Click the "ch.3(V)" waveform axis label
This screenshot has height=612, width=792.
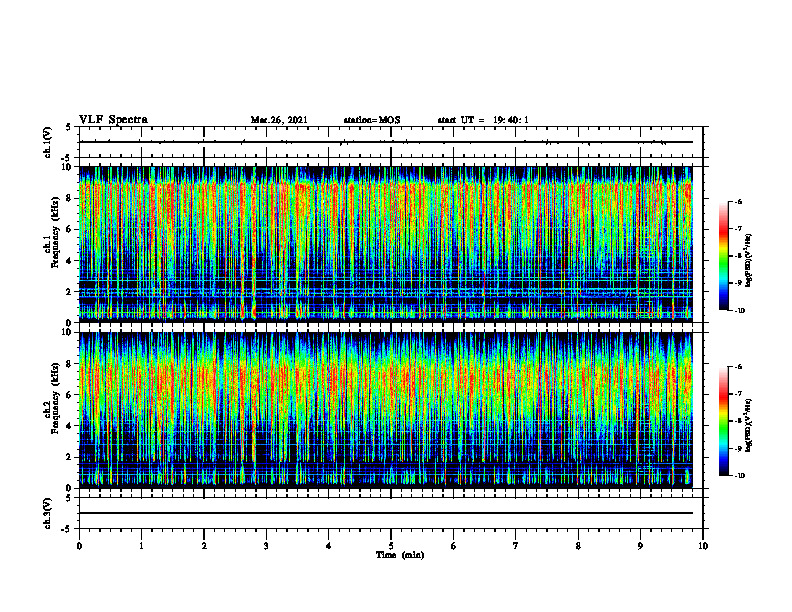(48, 513)
